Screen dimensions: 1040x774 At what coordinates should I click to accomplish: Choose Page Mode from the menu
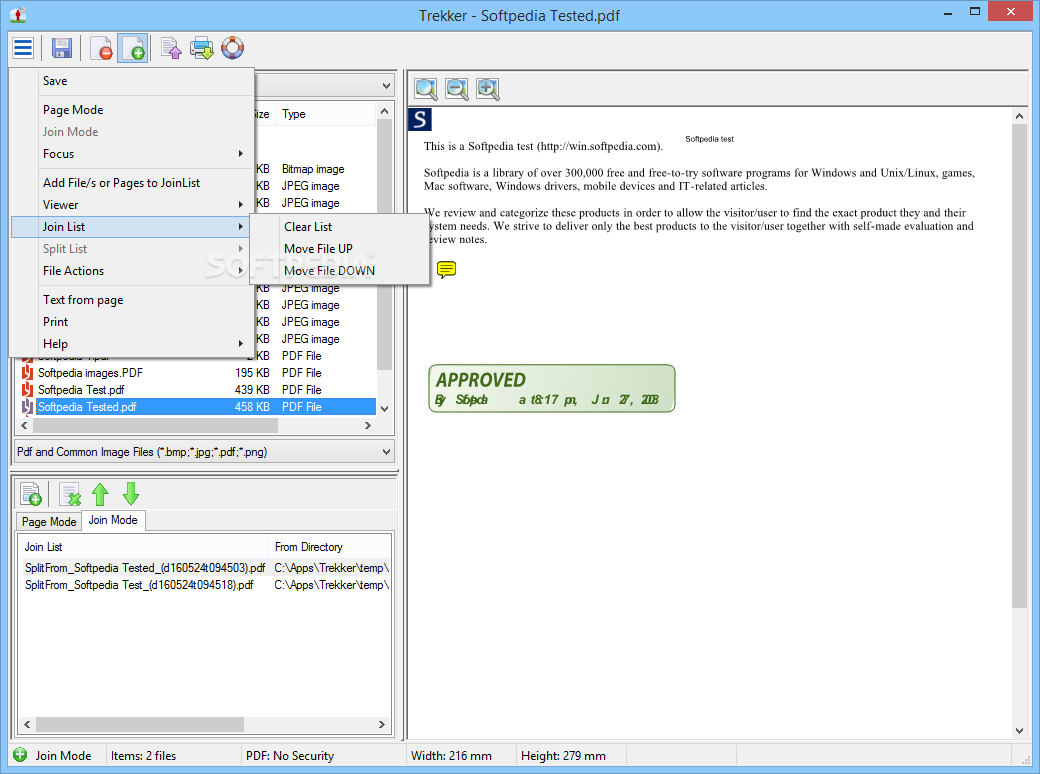(x=132, y=109)
